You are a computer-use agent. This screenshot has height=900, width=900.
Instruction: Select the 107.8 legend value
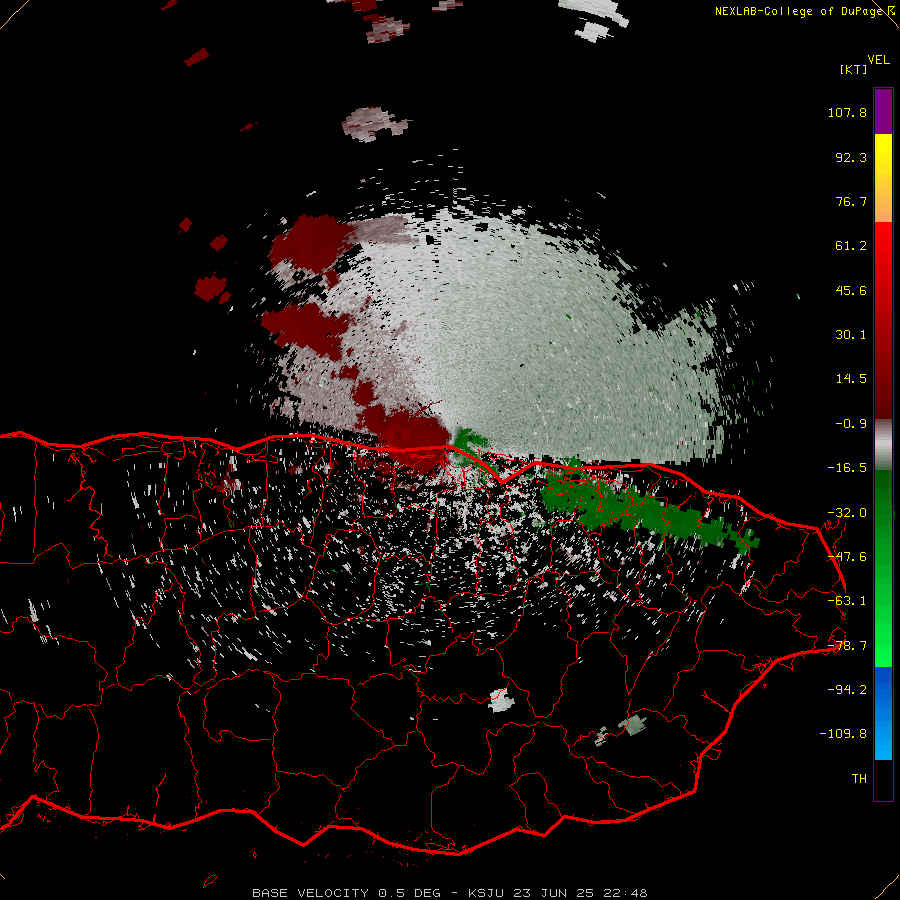847,112
